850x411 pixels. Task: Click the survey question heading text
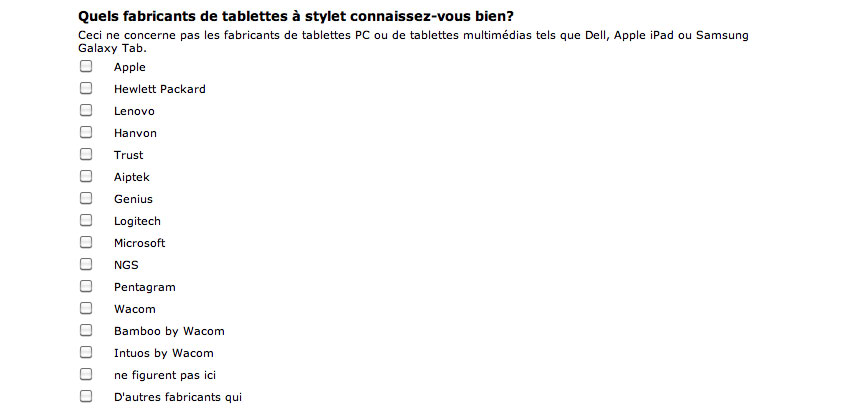point(296,16)
